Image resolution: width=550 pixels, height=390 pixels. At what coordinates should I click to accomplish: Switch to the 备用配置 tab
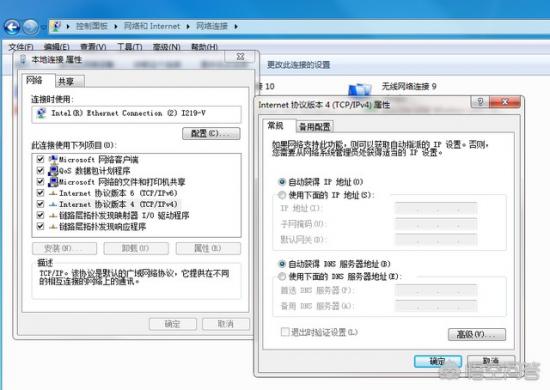coord(315,127)
